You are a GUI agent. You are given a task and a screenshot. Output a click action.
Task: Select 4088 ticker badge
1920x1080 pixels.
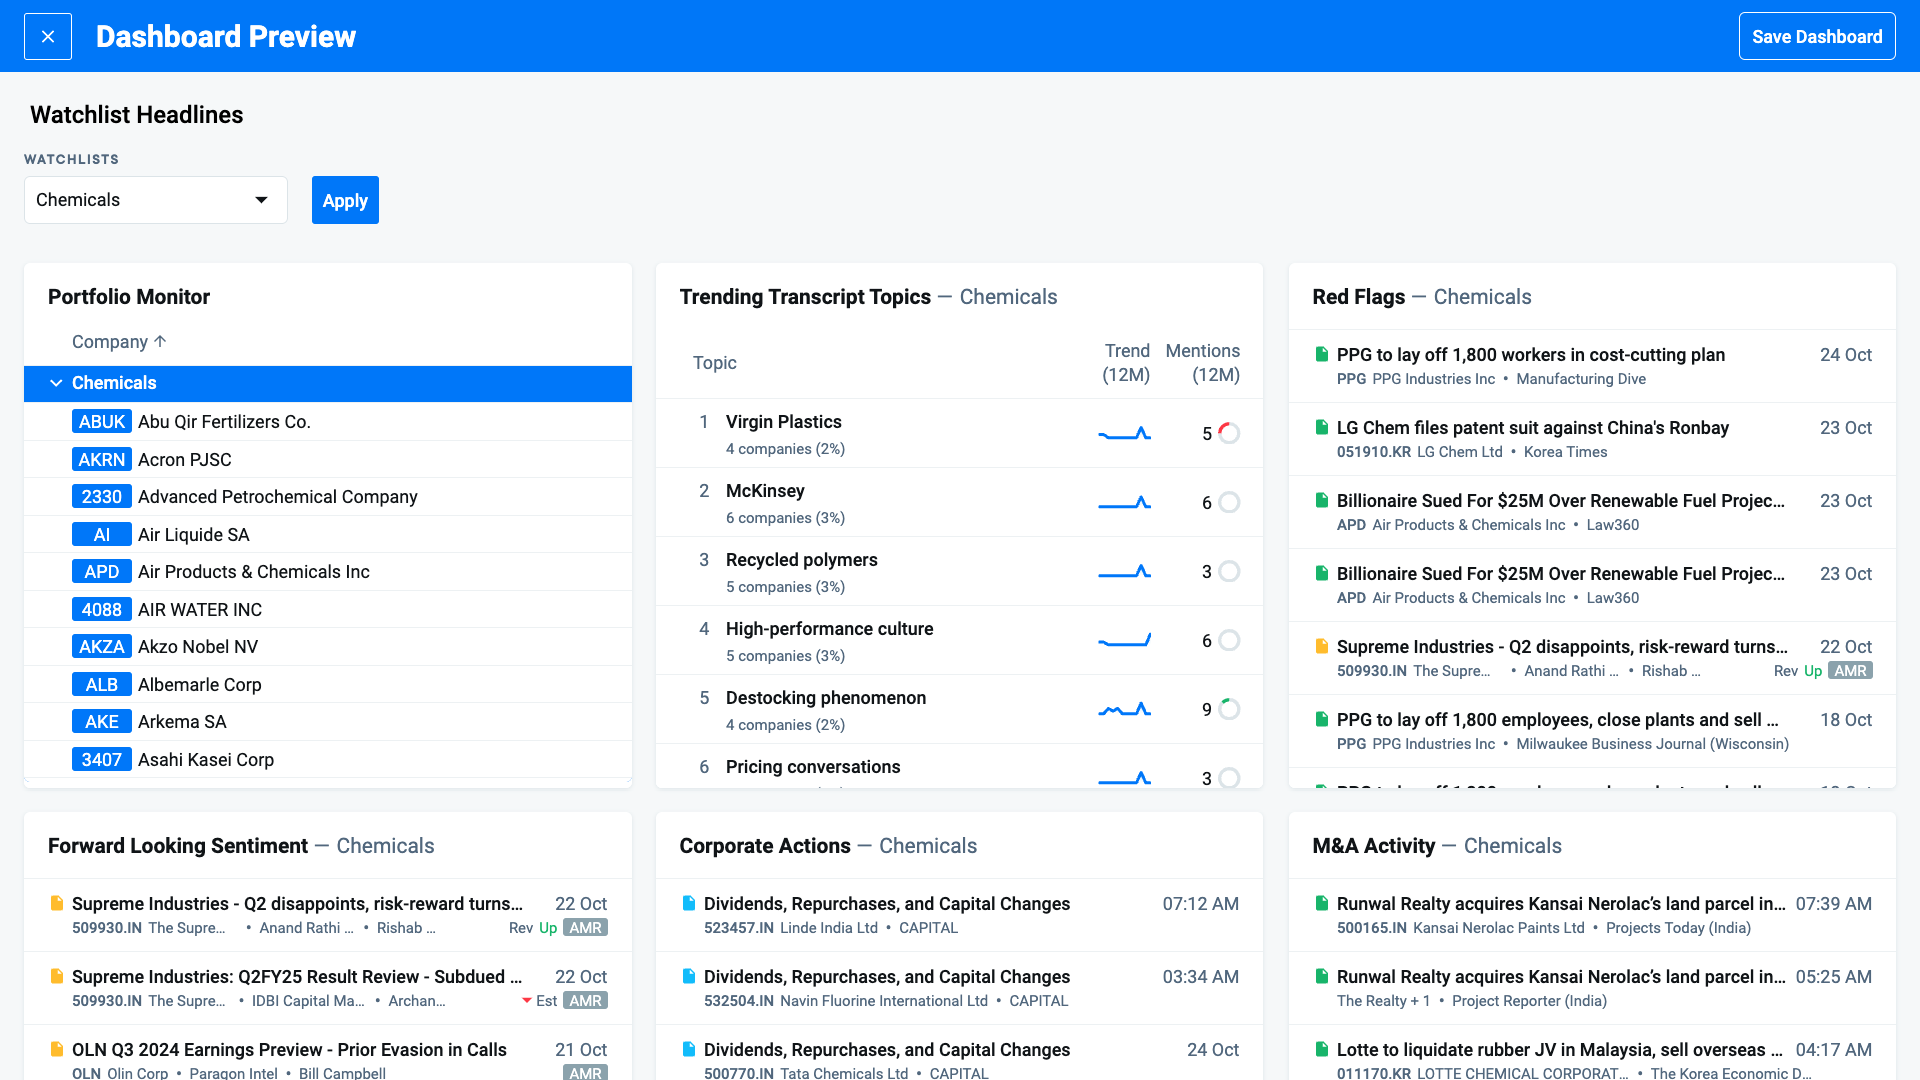tap(102, 610)
